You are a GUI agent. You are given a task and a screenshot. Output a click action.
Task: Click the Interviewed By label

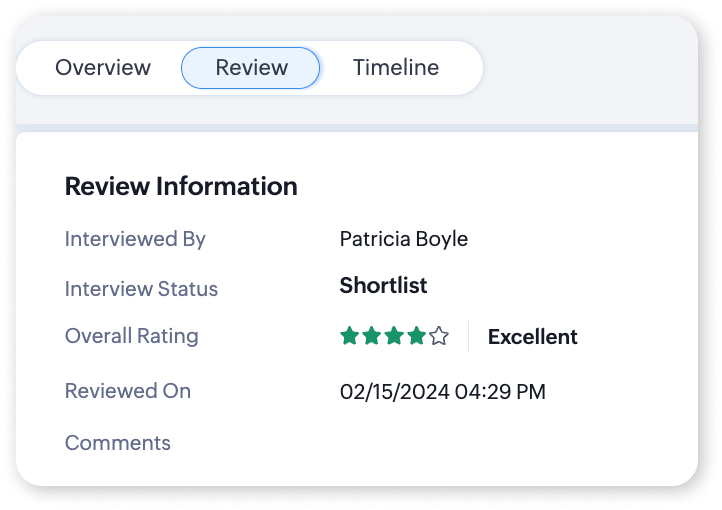click(x=135, y=239)
